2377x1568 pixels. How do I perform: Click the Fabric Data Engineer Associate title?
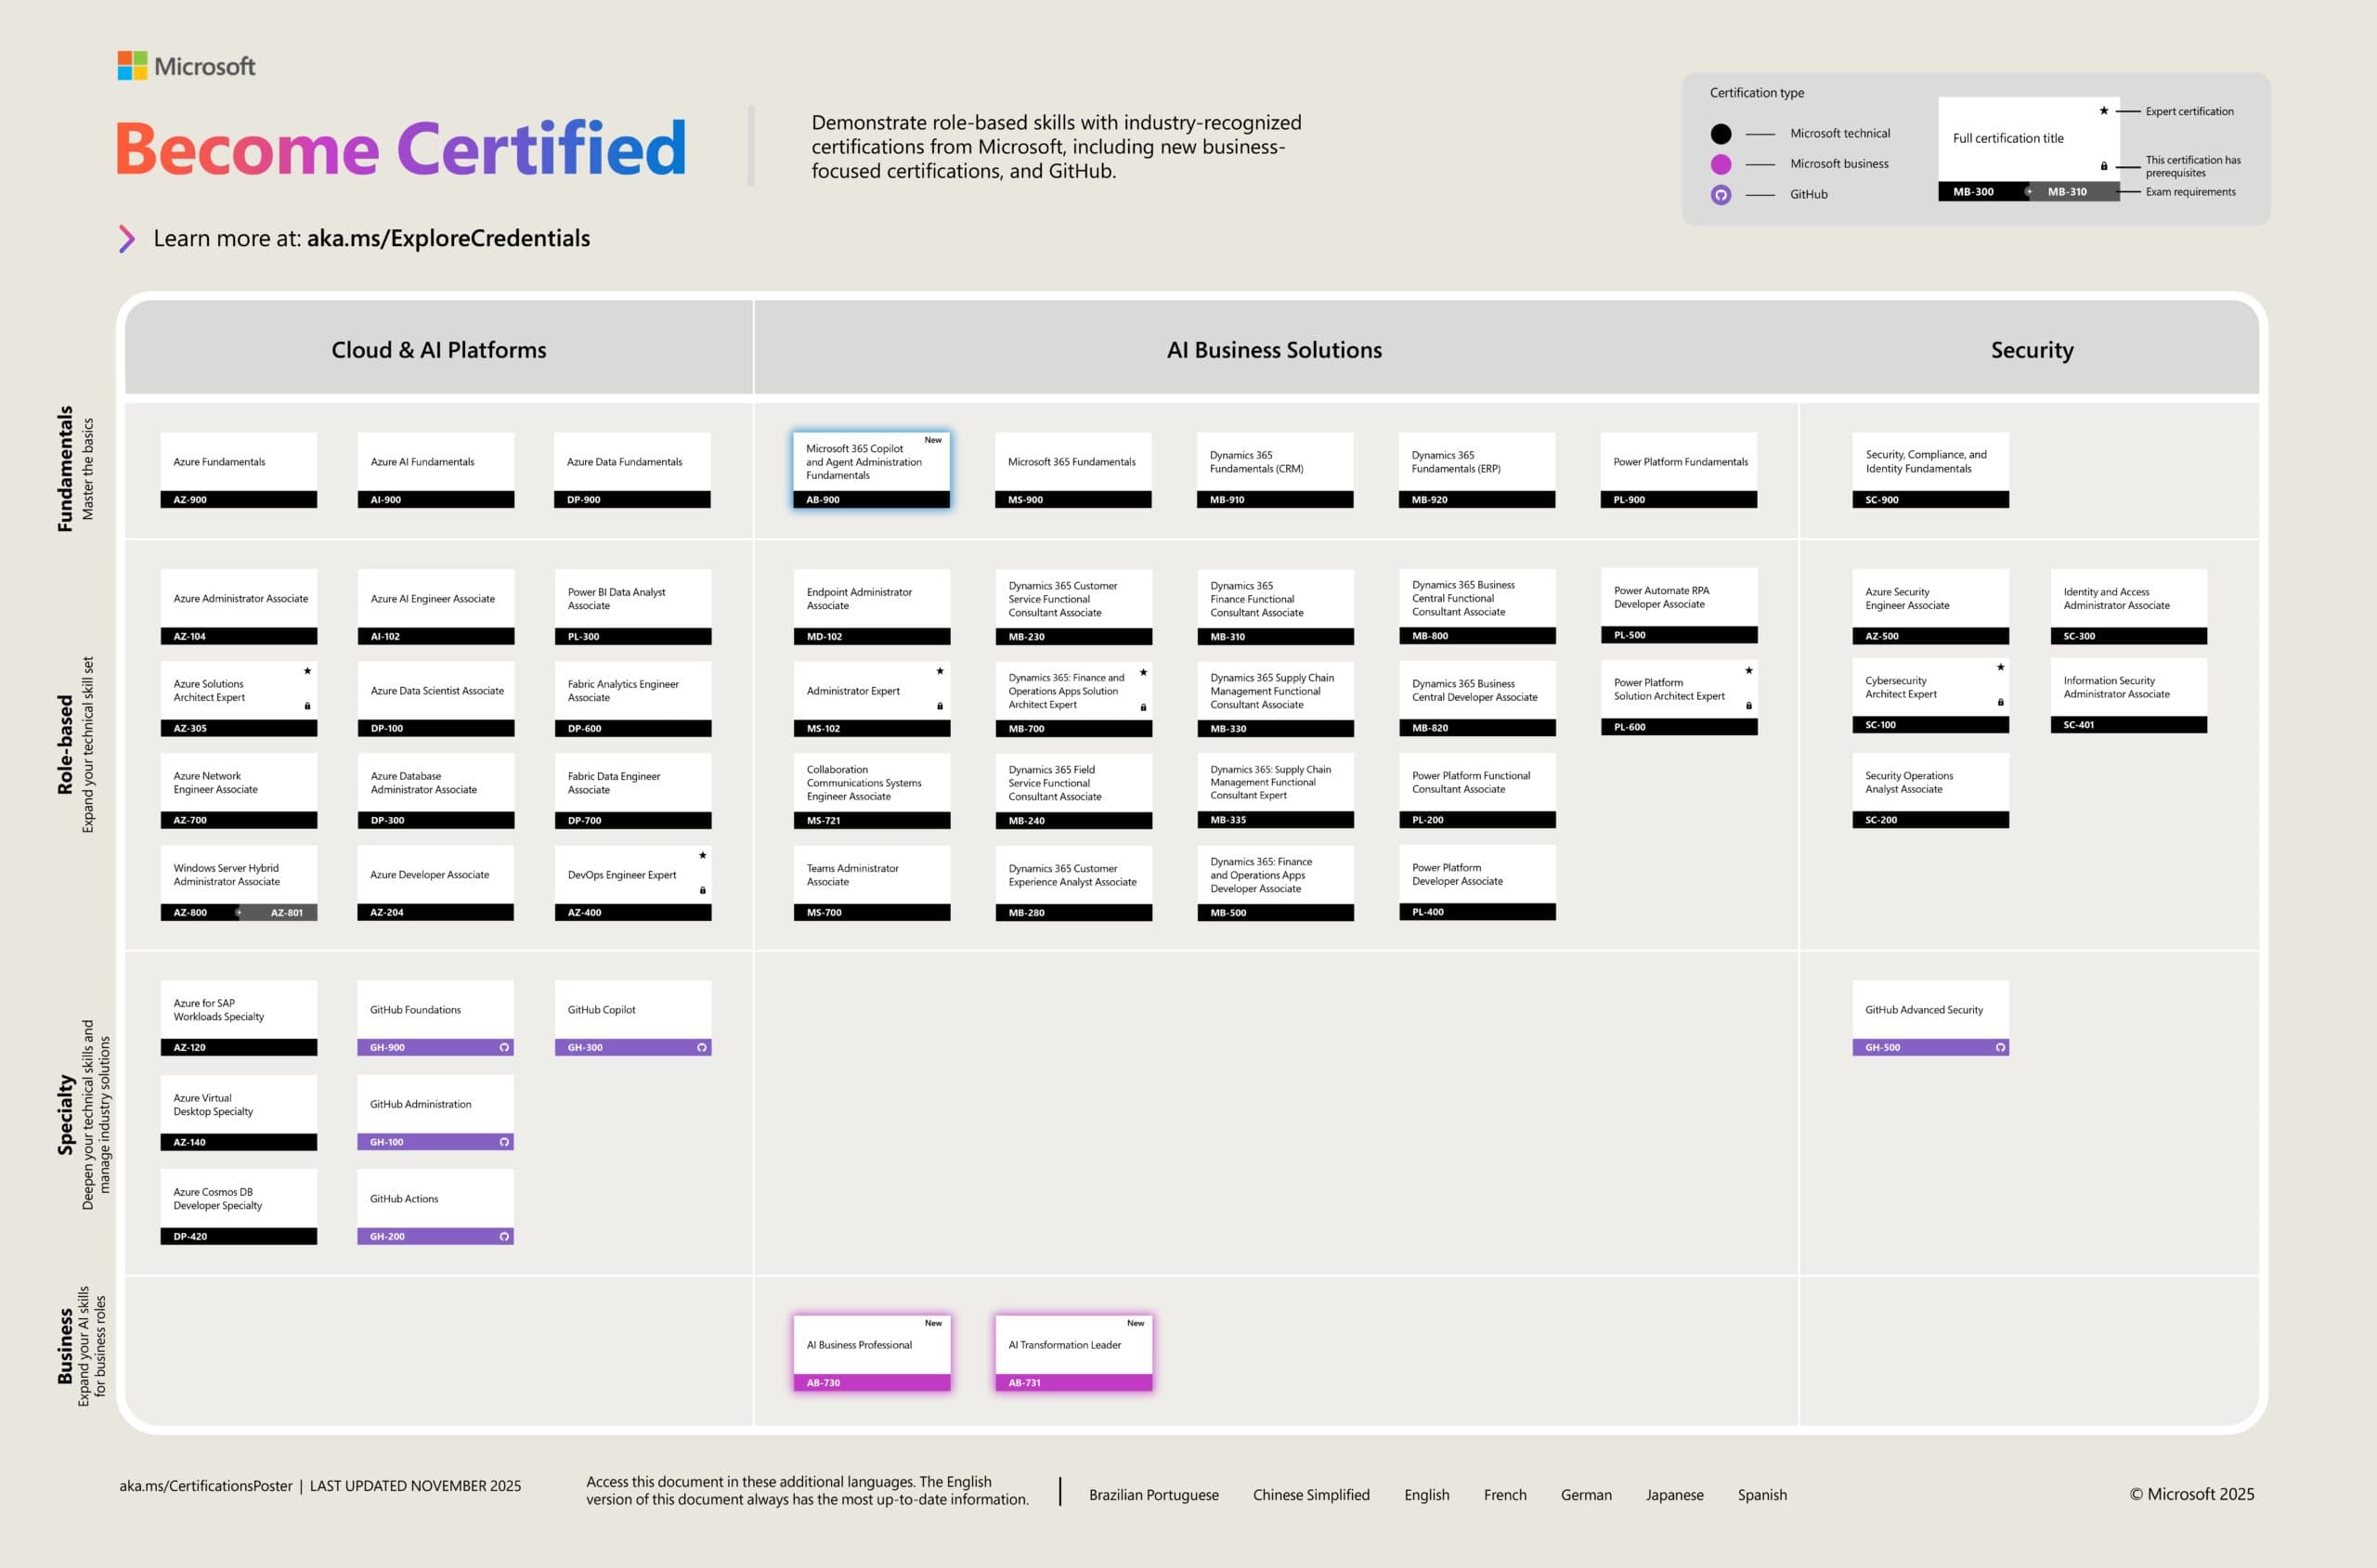pyautogui.click(x=614, y=783)
